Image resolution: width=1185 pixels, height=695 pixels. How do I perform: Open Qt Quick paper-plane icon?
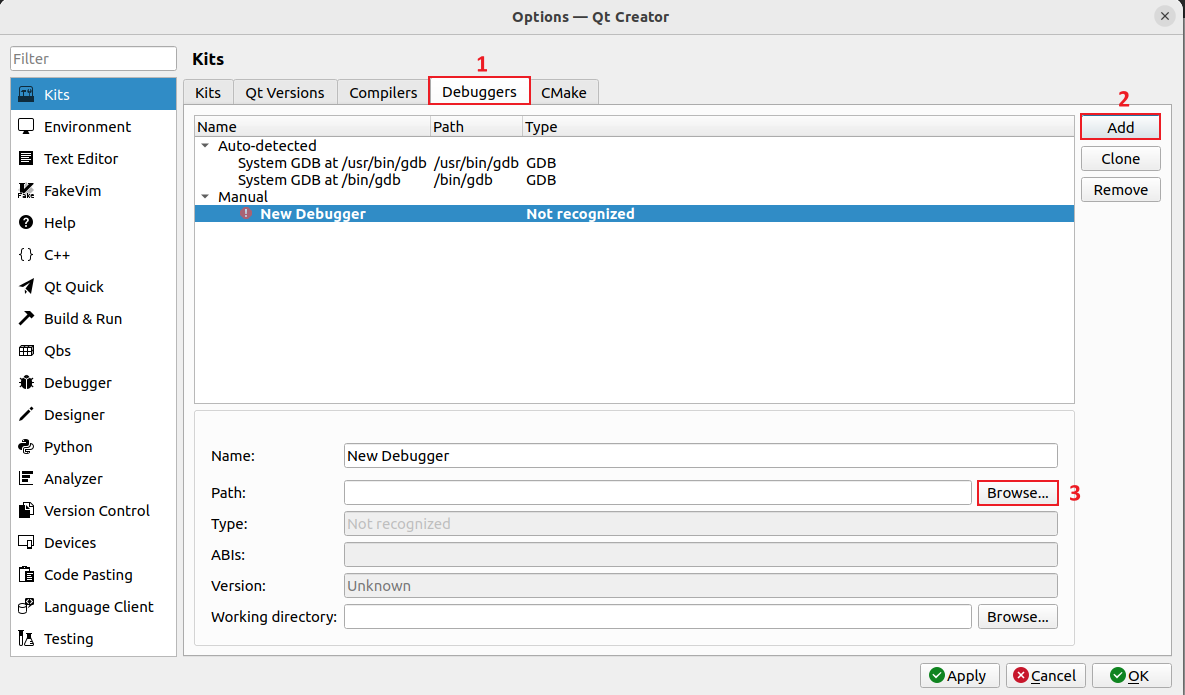[26, 286]
